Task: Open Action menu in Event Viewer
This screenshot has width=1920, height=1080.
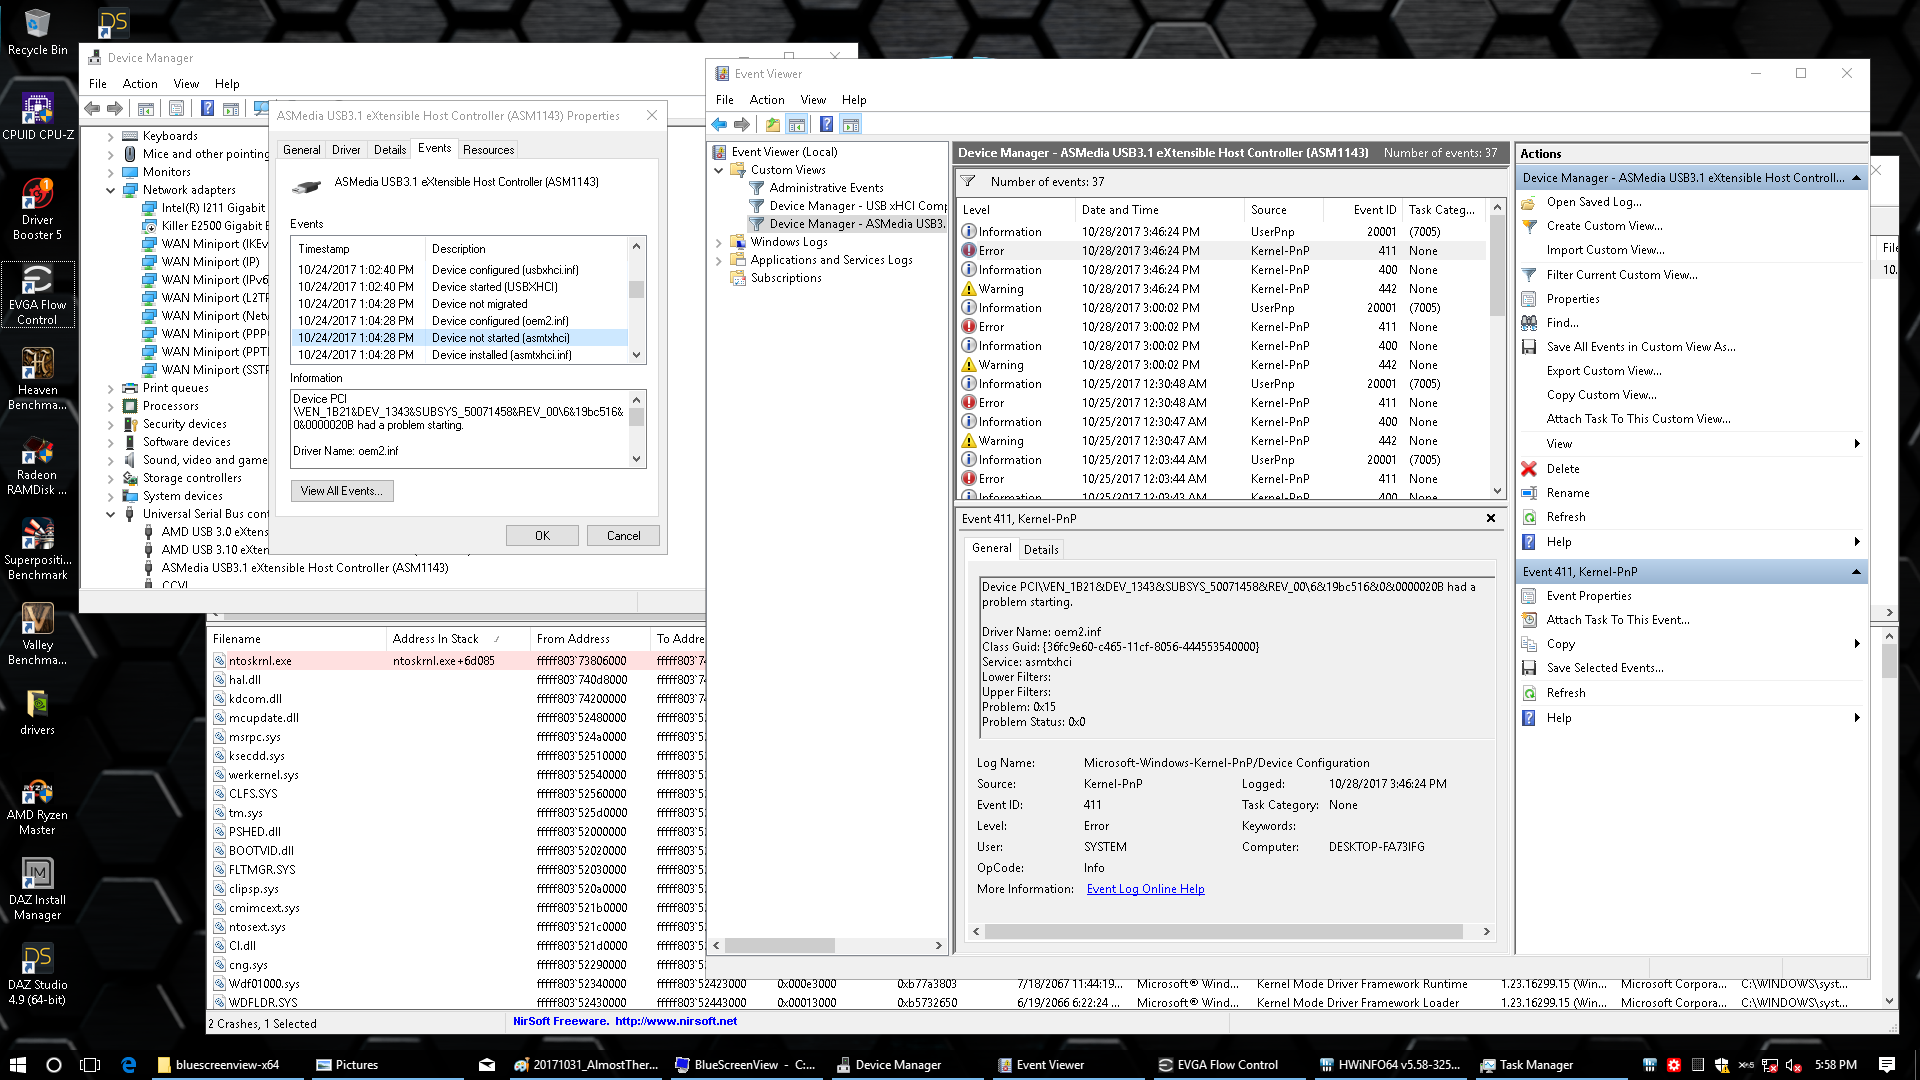Action: coord(766,100)
